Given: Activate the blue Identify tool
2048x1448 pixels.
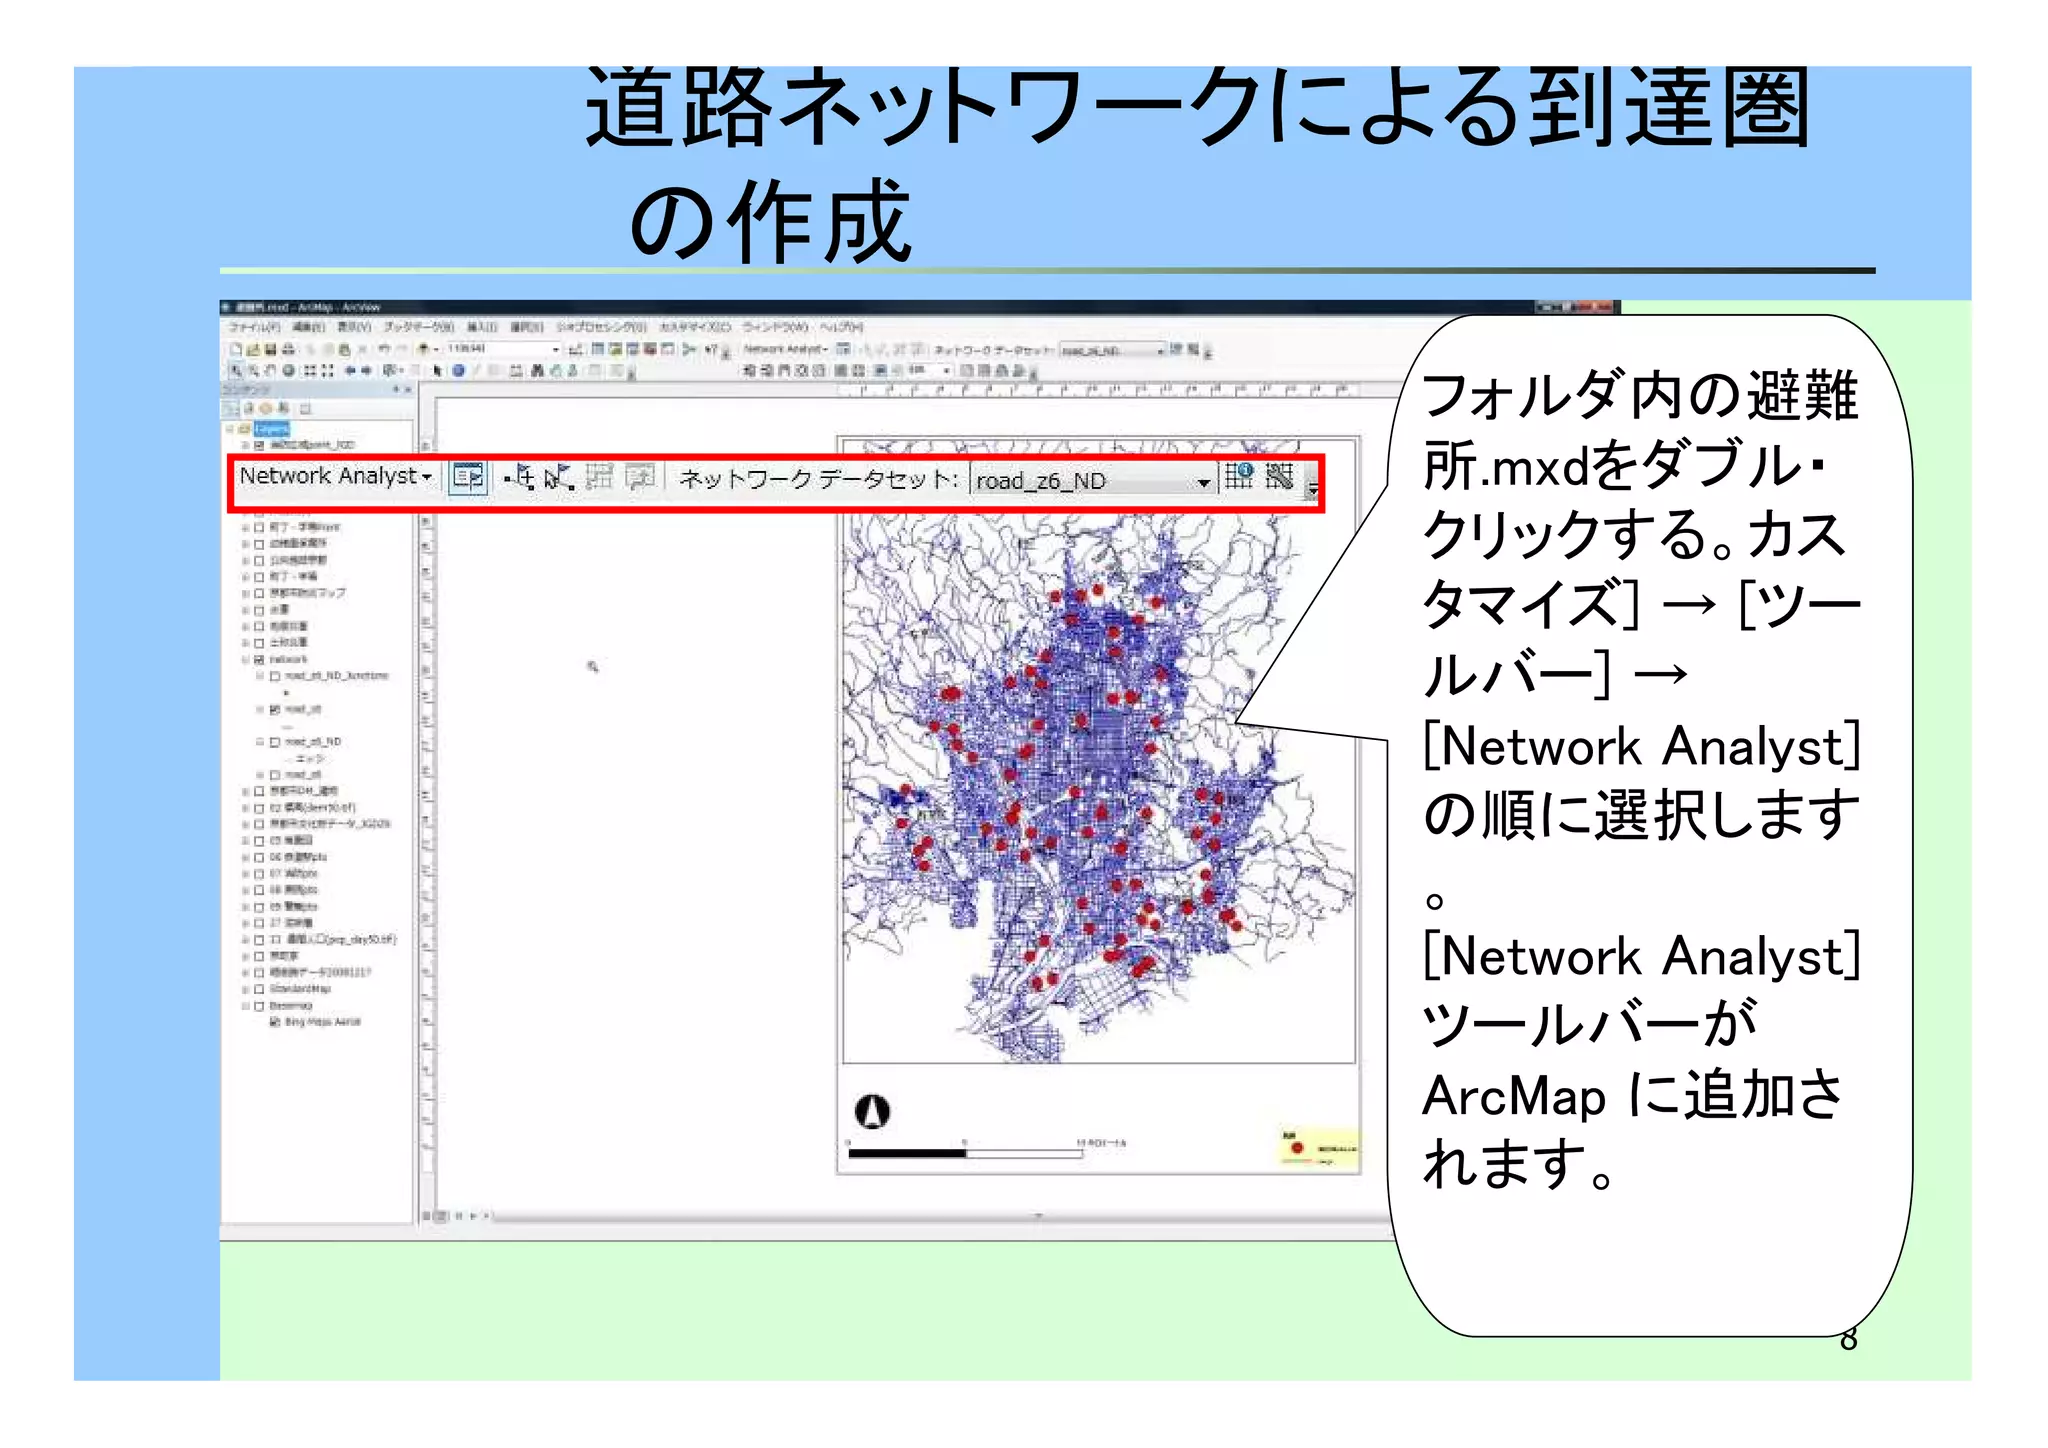Looking at the screenshot, I should click(458, 370).
